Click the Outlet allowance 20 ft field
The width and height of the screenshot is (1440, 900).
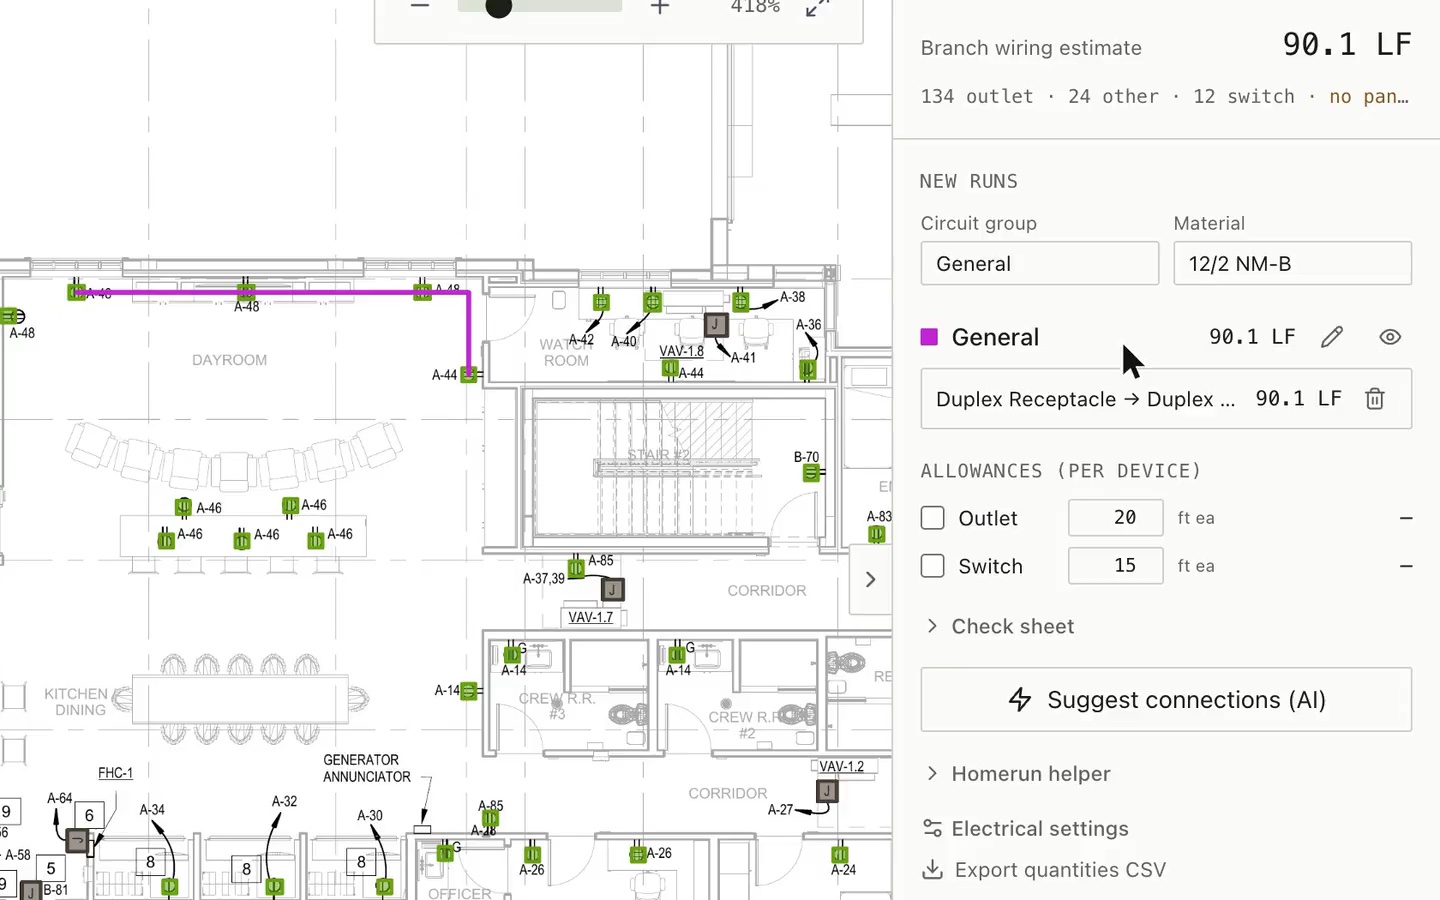click(1115, 518)
